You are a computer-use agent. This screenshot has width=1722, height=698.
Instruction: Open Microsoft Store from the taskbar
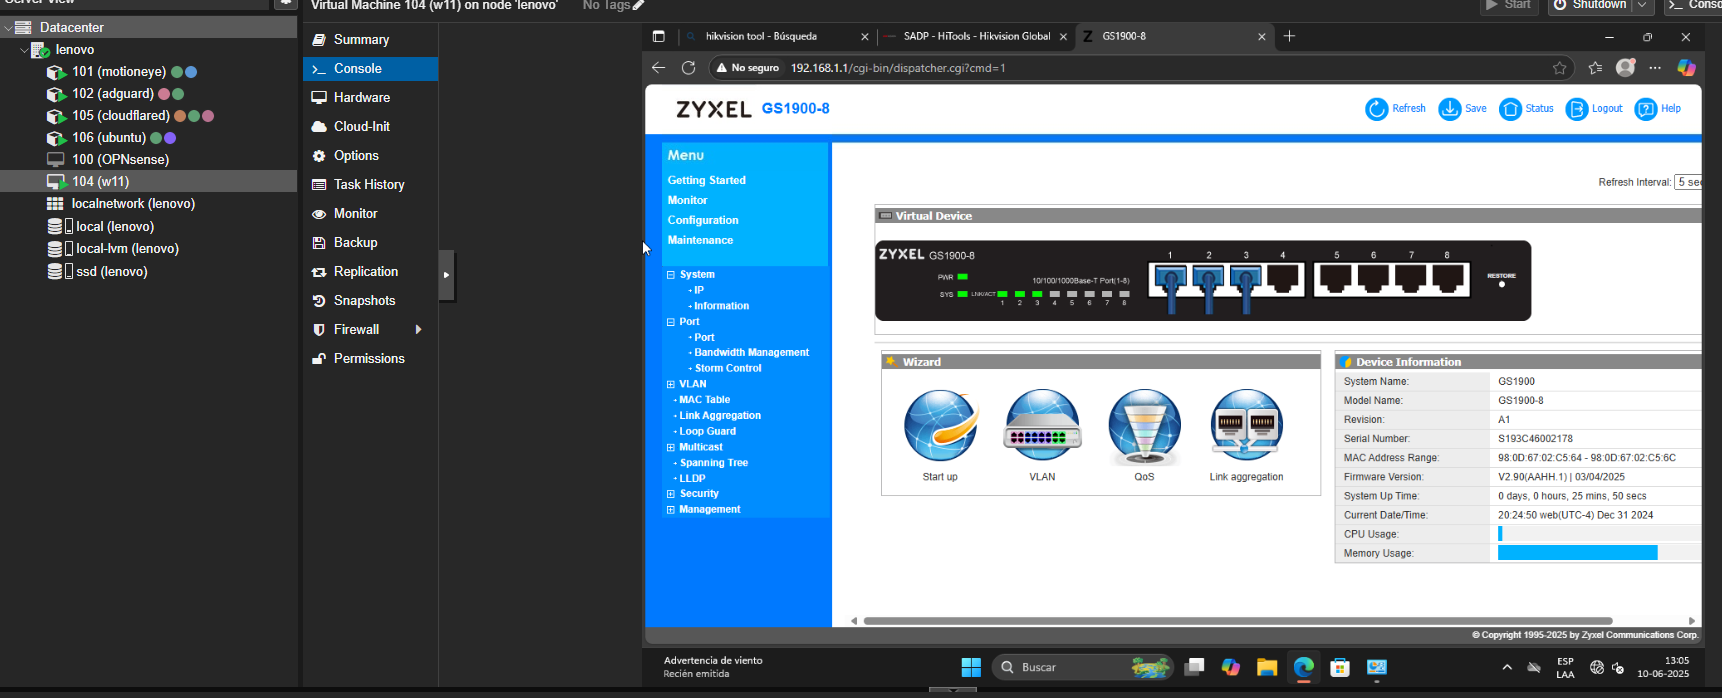[x=1340, y=667]
